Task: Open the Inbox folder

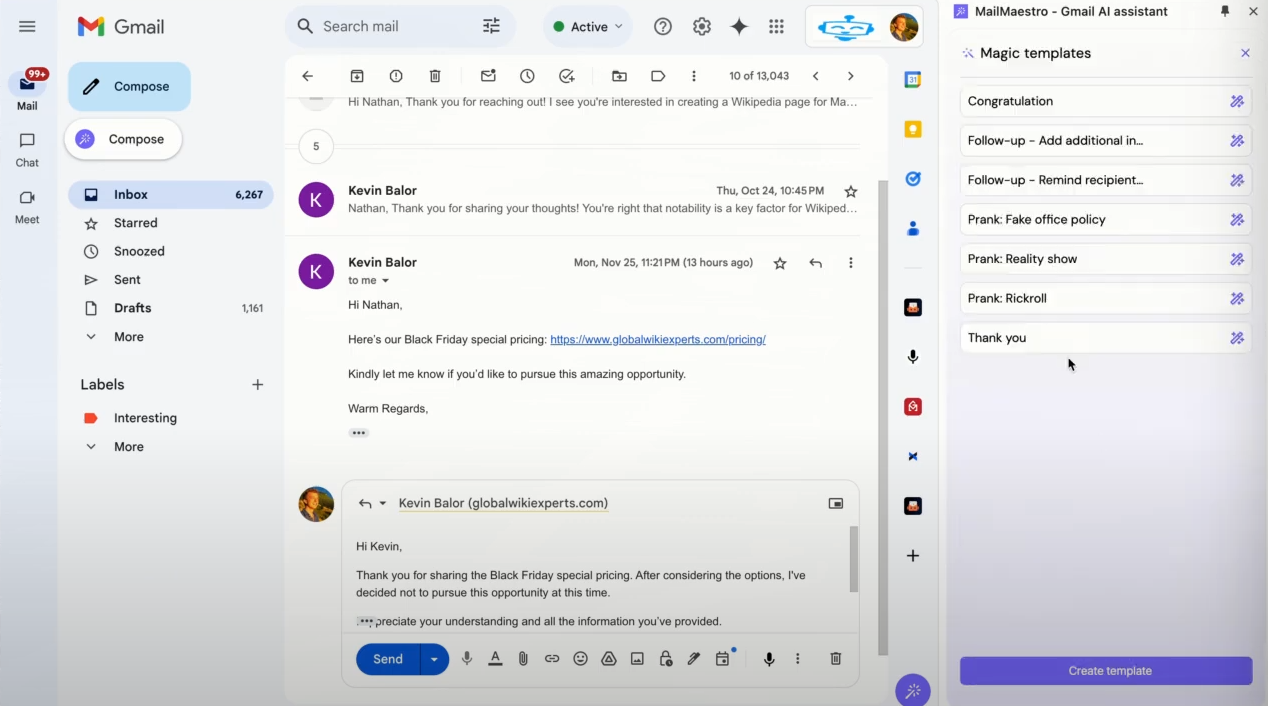Action: [x=170, y=195]
